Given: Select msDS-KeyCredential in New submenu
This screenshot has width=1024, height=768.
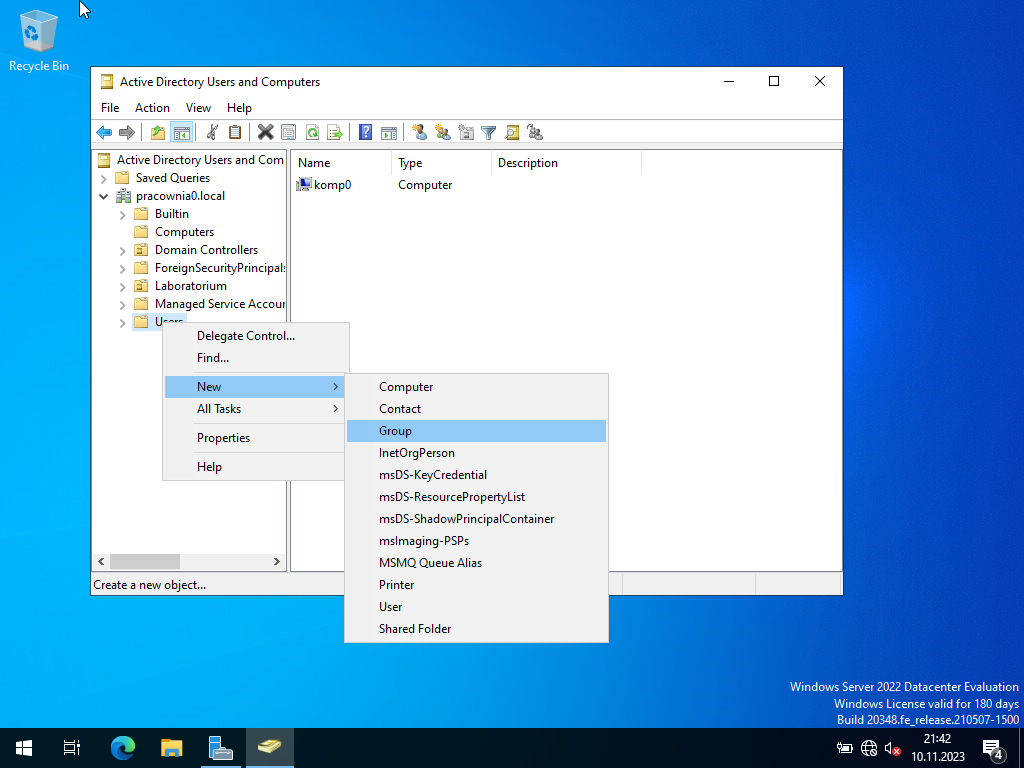Looking at the screenshot, I should pyautogui.click(x=476, y=475).
